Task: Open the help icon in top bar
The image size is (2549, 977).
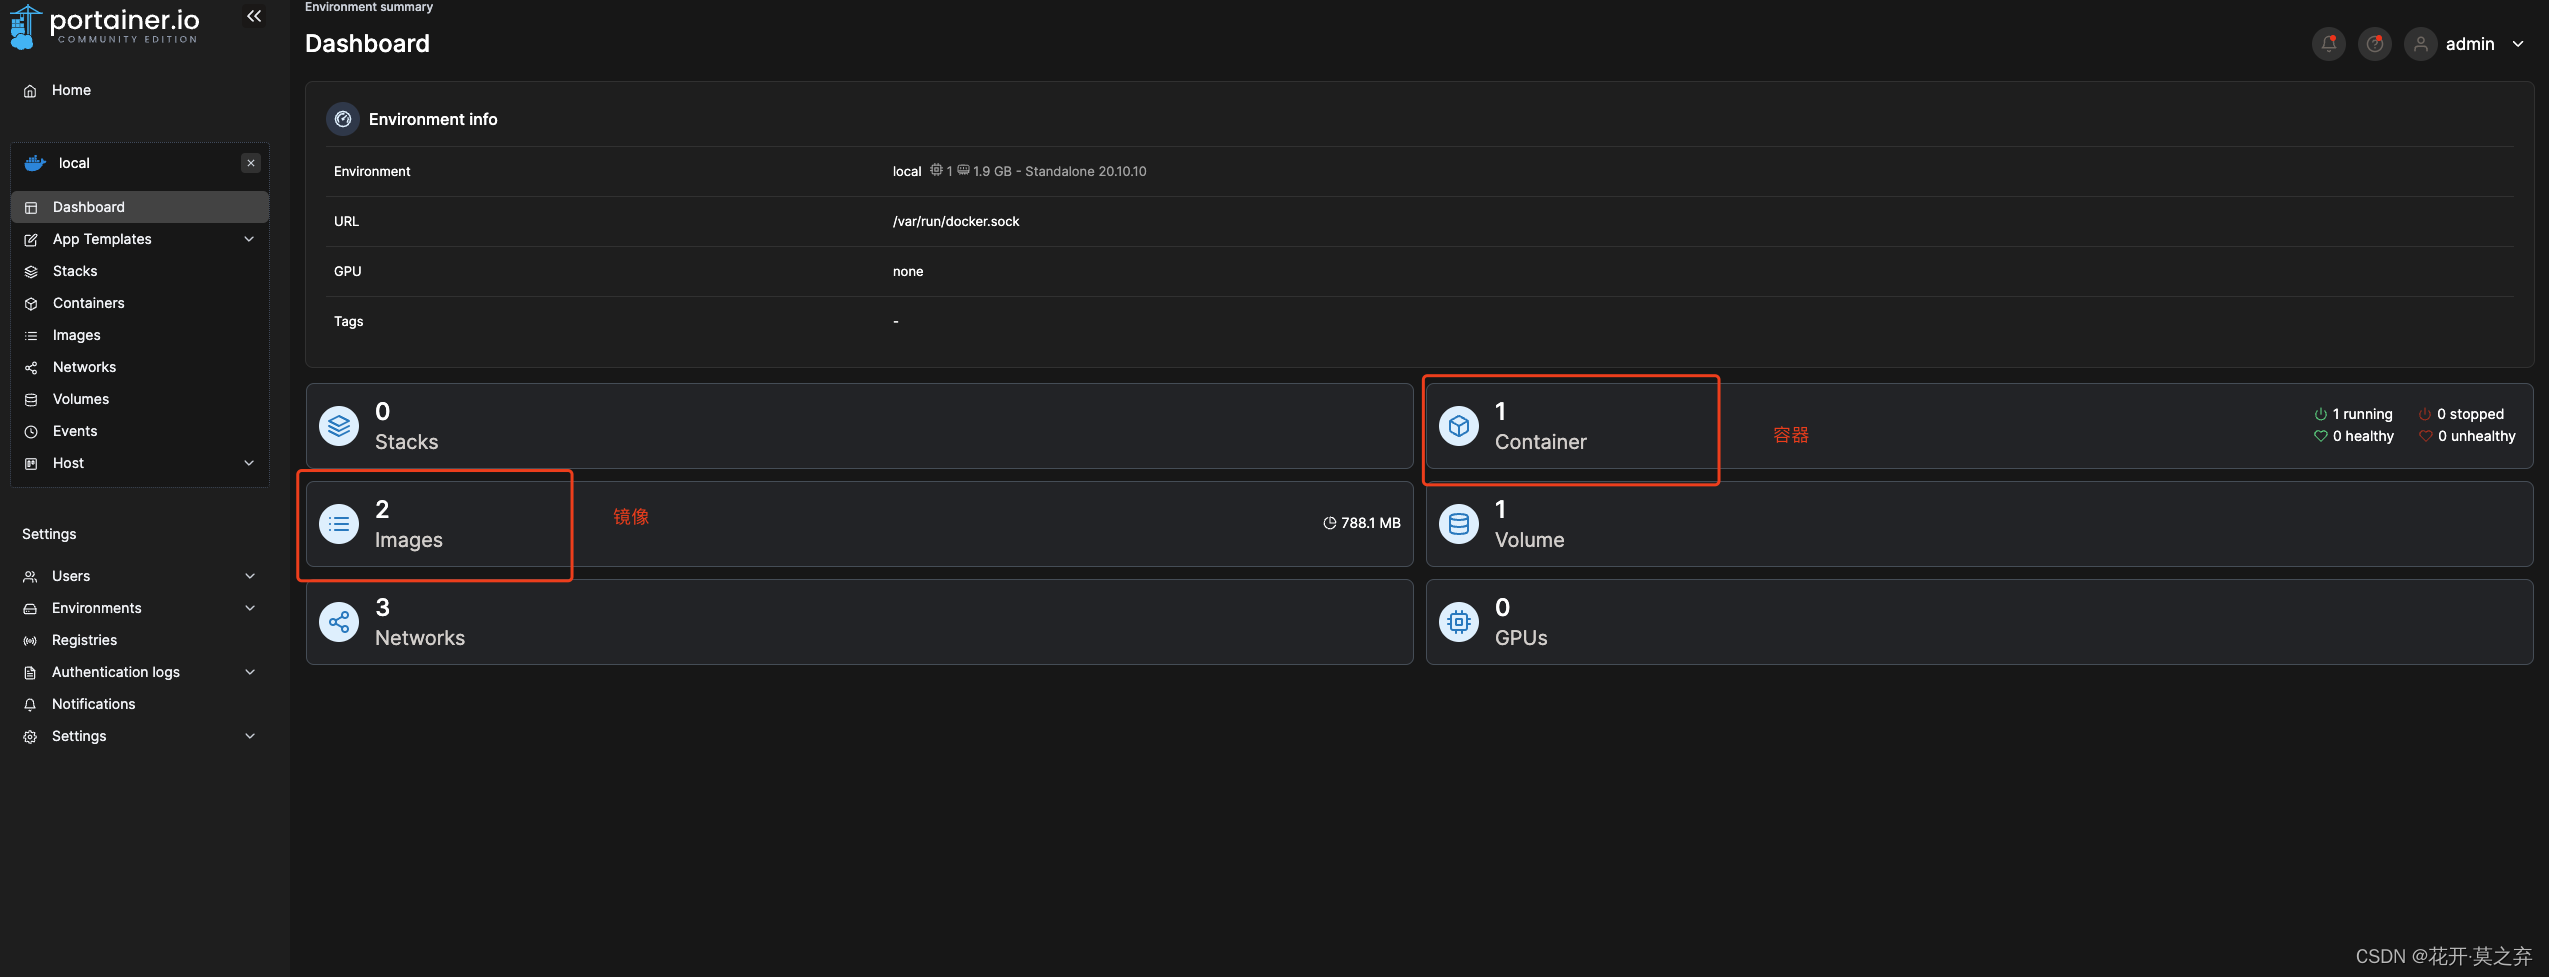Action: click(2374, 44)
